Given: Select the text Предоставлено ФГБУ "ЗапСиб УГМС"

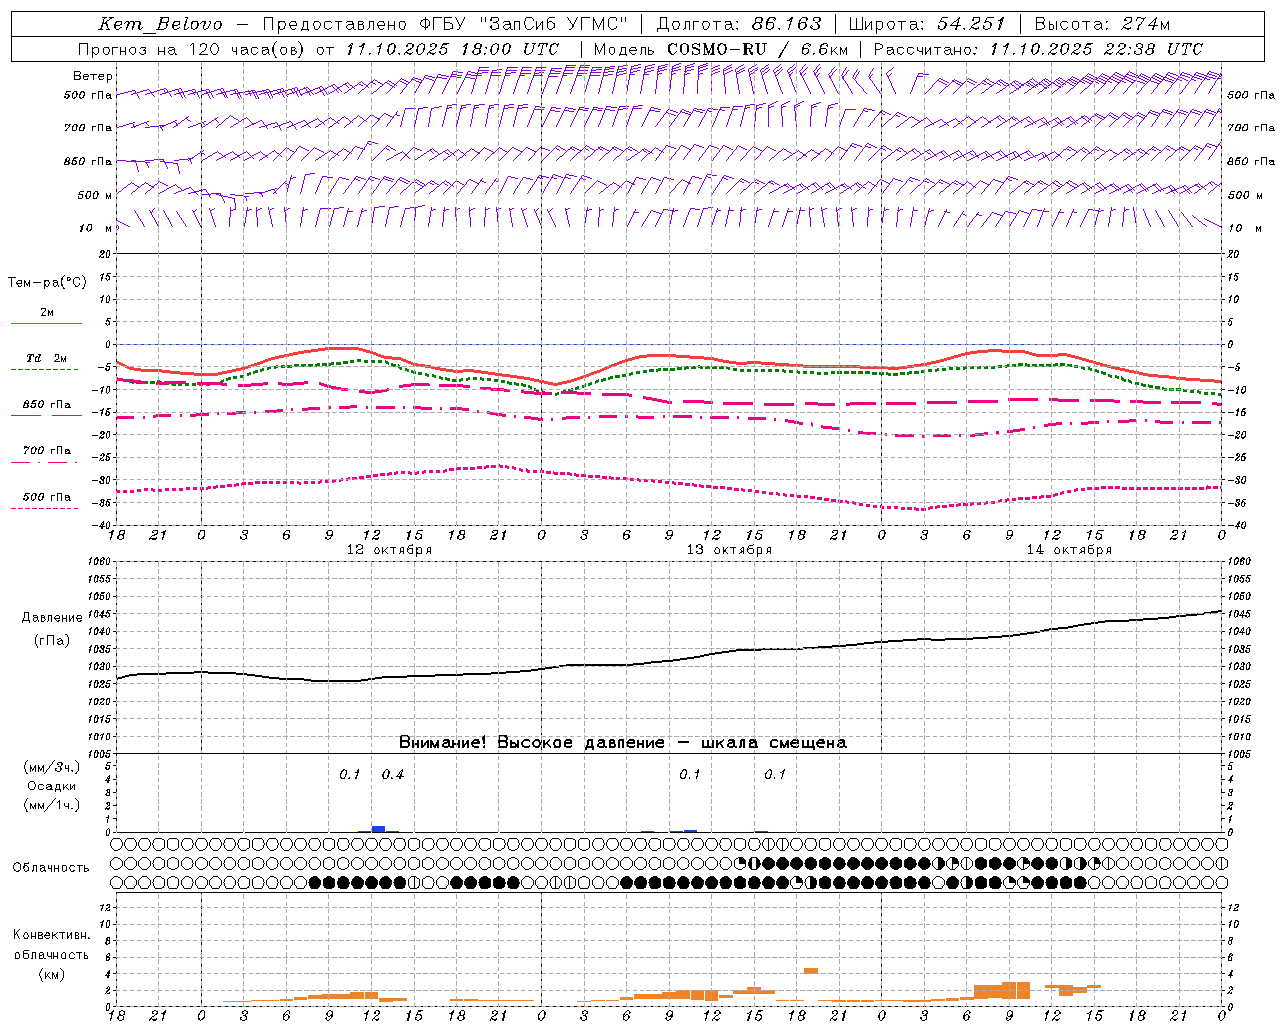Looking at the screenshot, I should coord(445,24).
